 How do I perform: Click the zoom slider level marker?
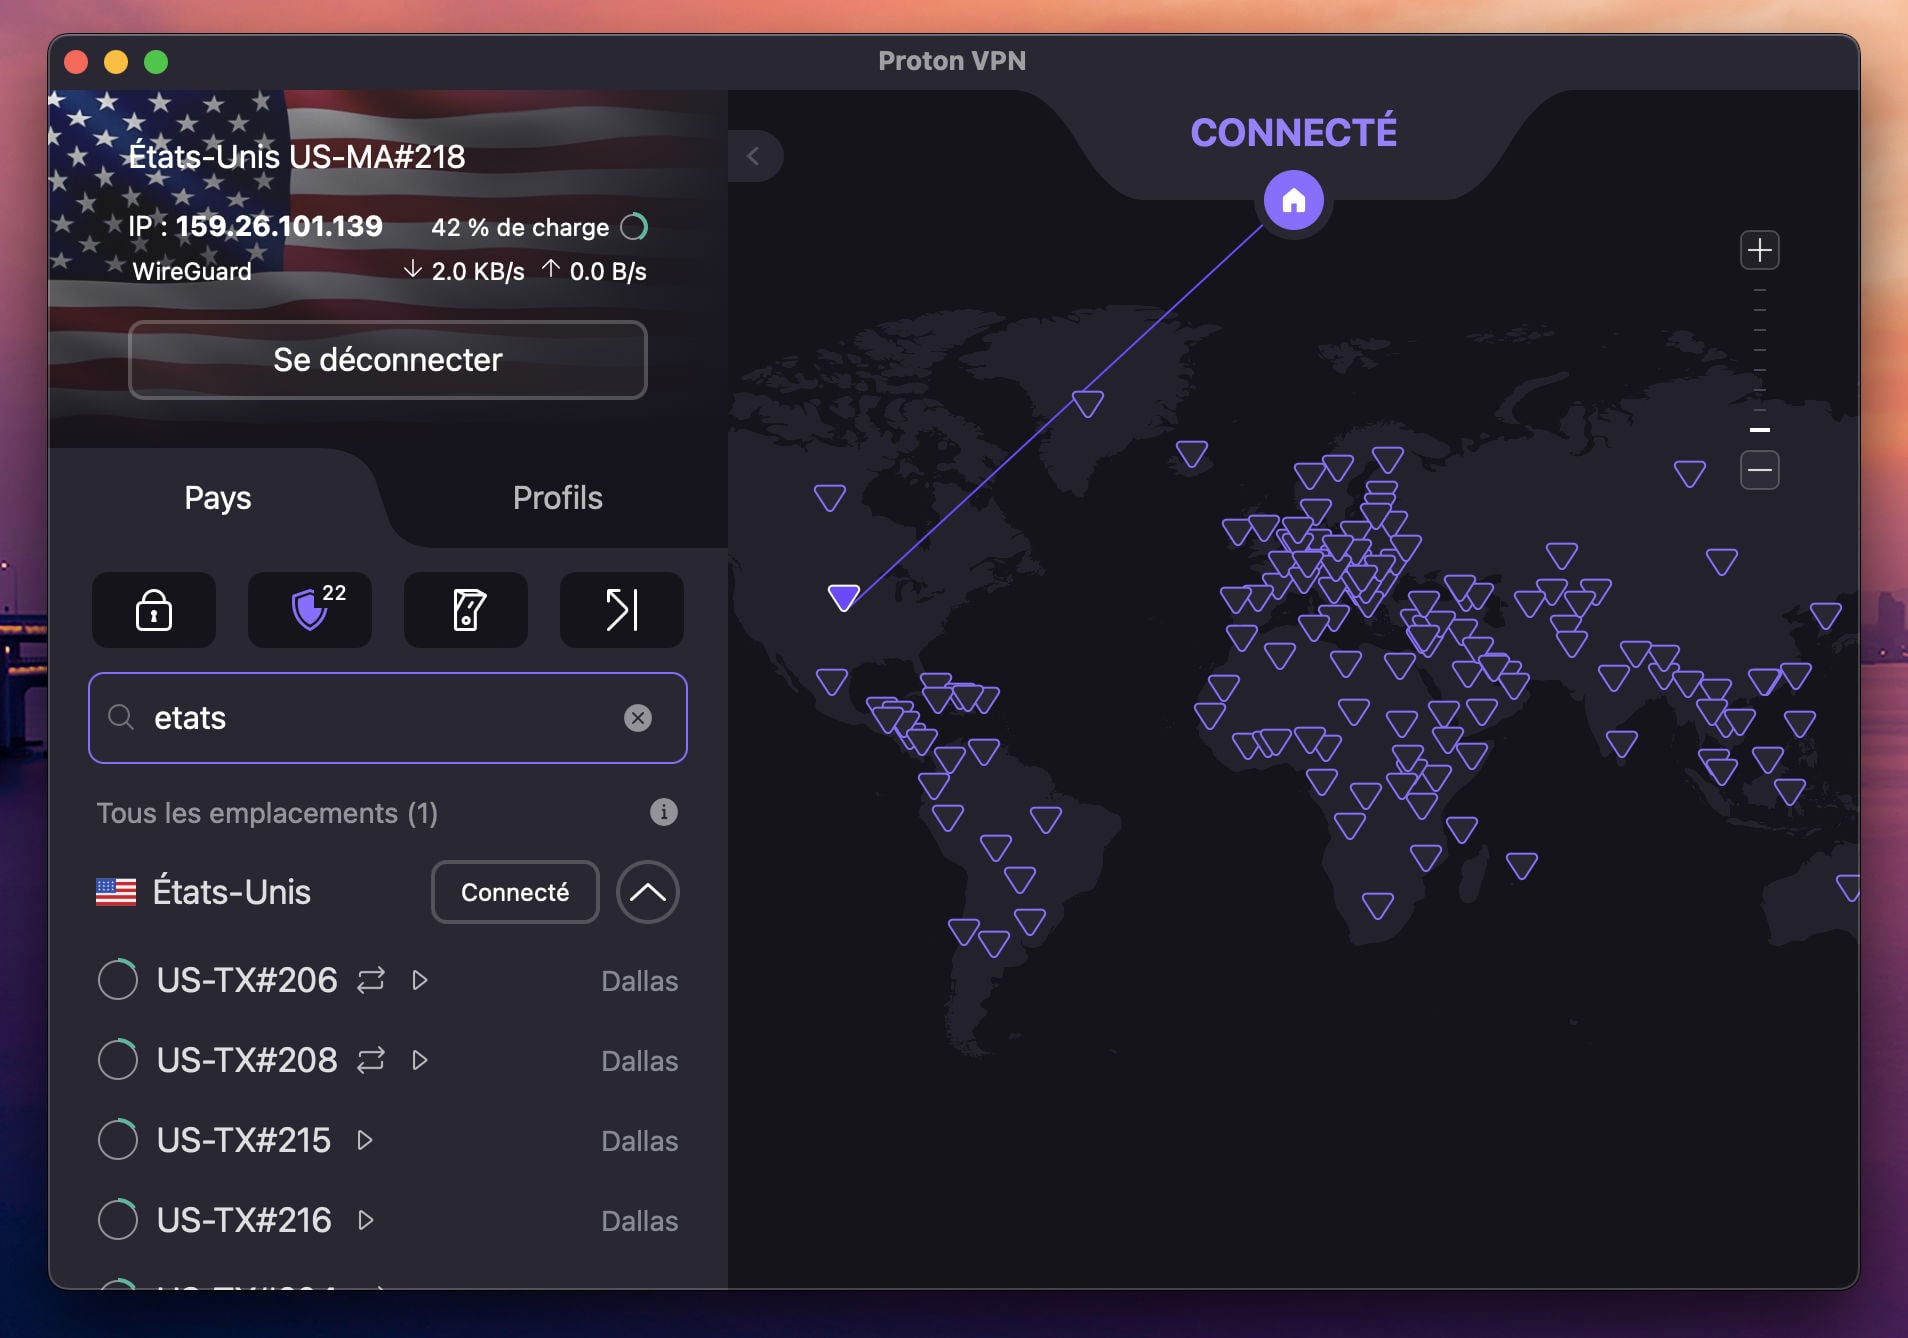(x=1760, y=430)
